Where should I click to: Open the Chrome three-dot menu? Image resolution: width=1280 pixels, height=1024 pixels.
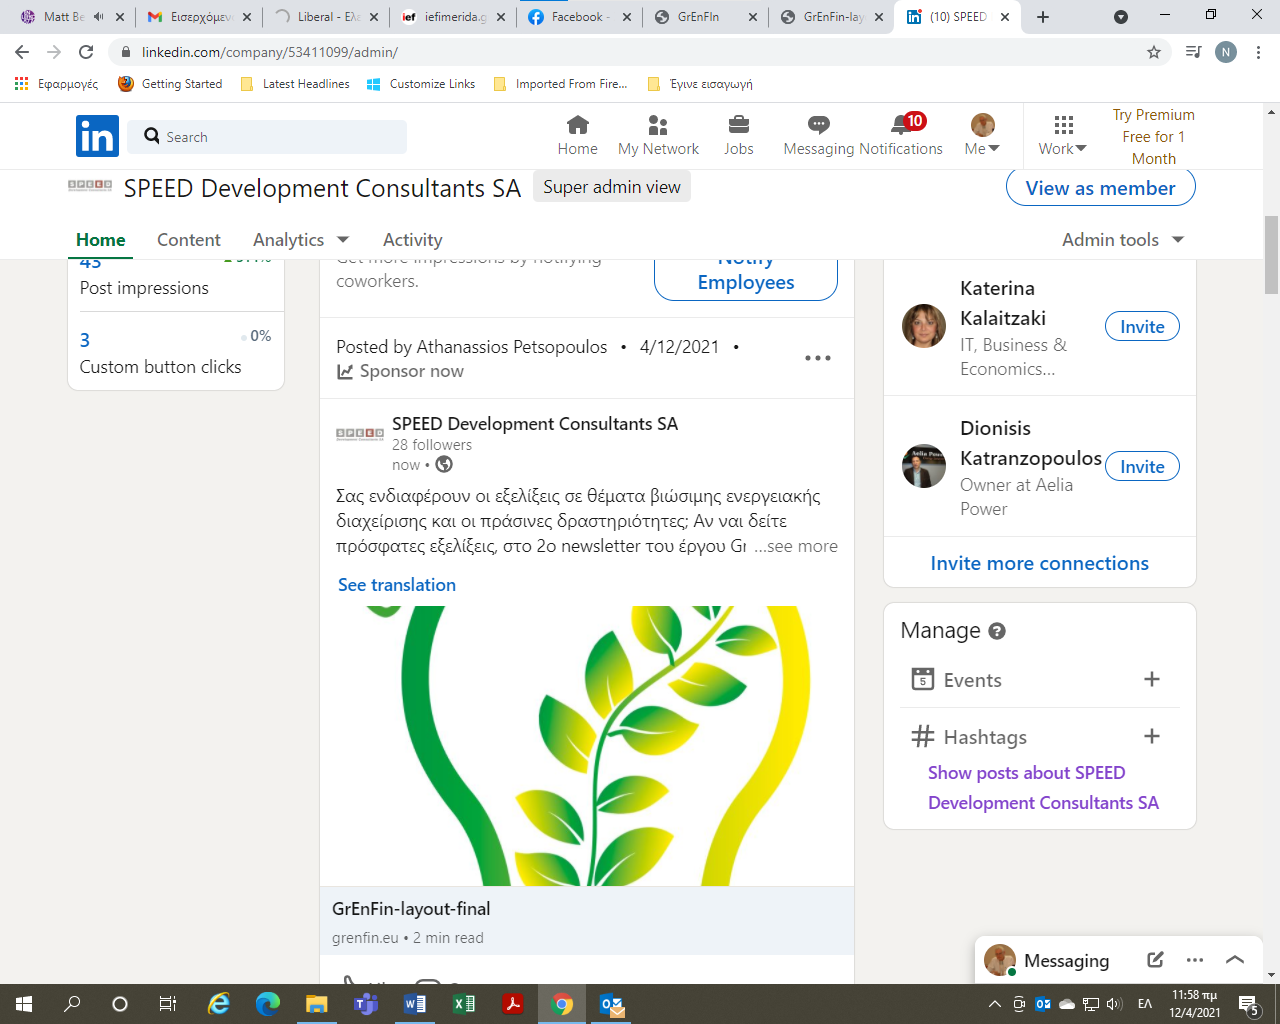[x=1259, y=52]
